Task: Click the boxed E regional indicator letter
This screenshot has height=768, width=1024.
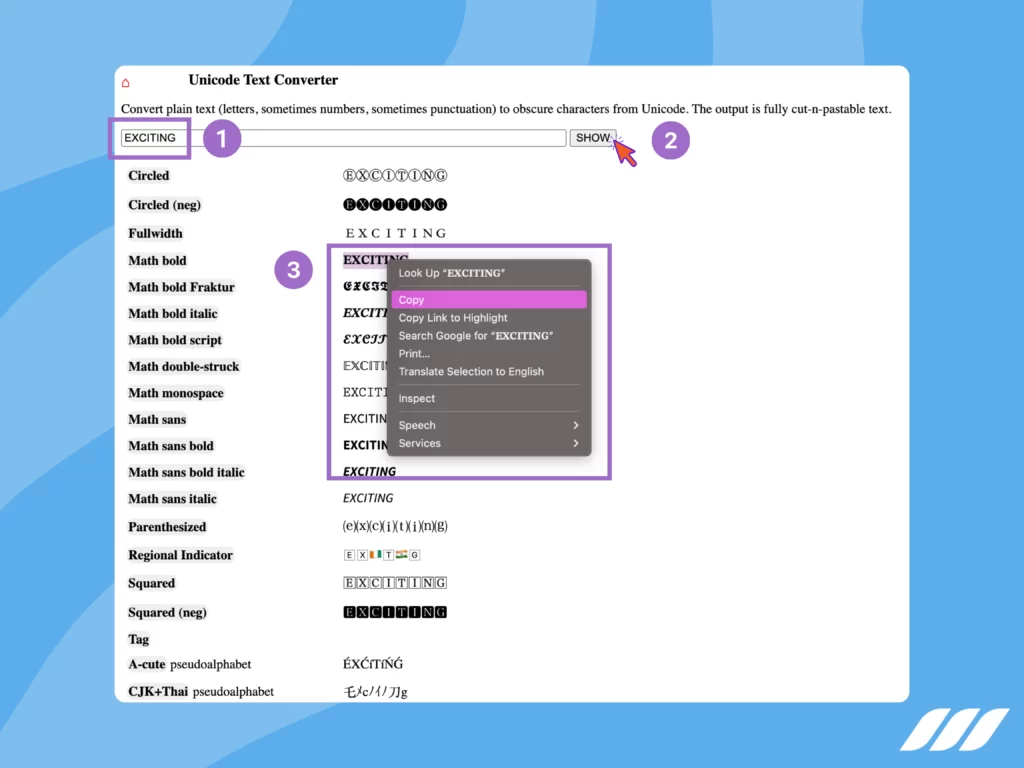Action: tap(349, 555)
